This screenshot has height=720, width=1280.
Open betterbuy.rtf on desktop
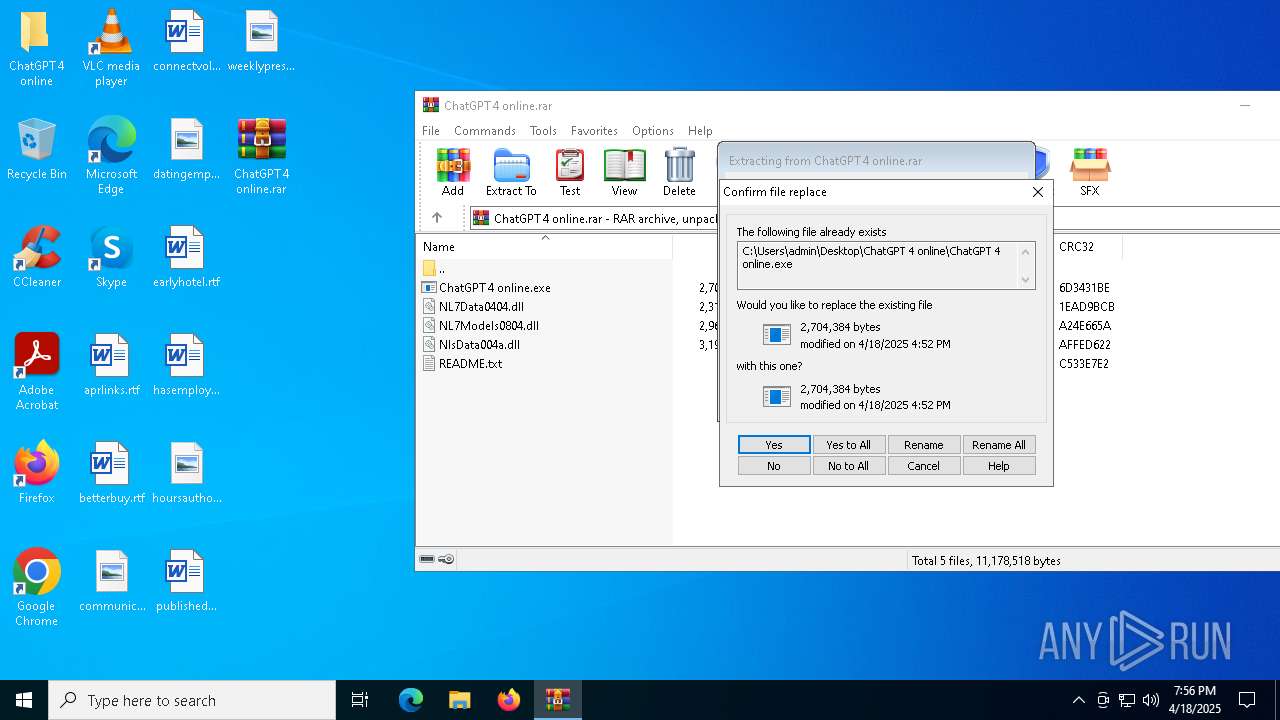point(111,474)
